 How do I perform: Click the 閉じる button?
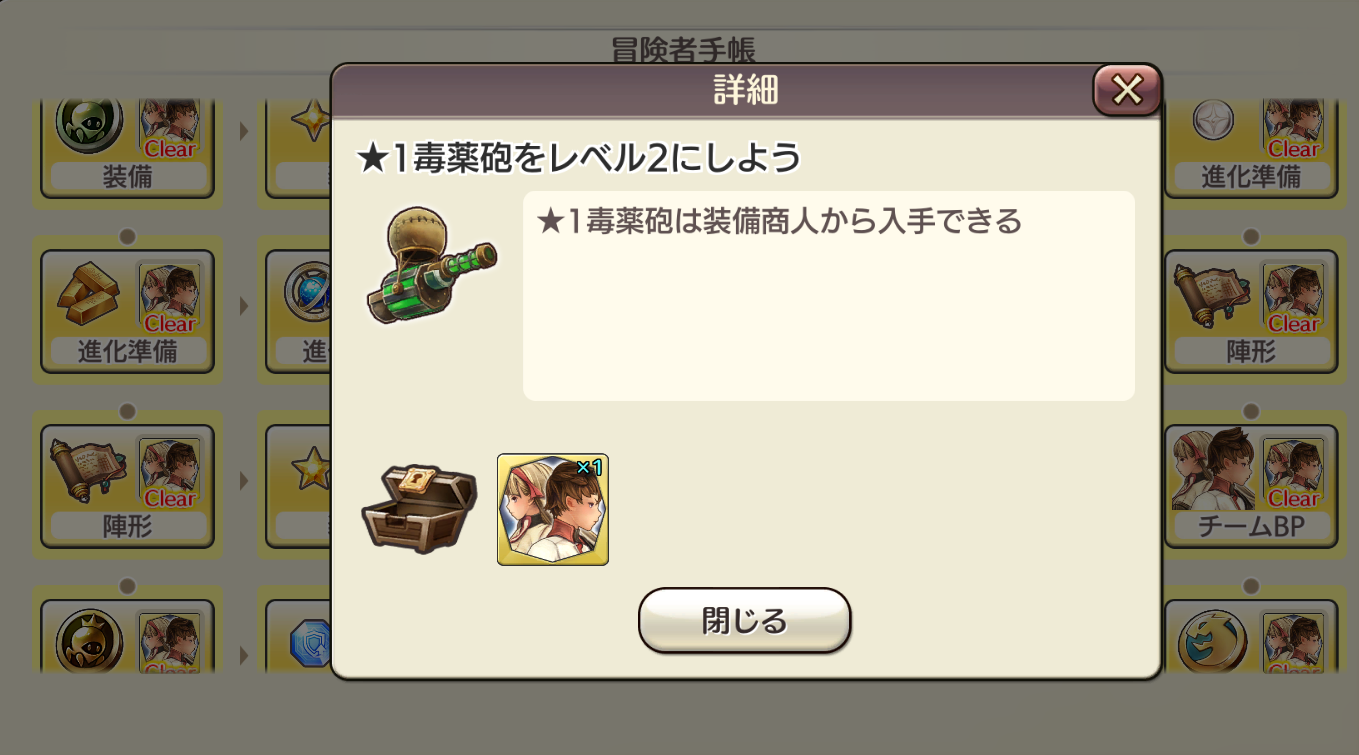pyautogui.click(x=744, y=621)
